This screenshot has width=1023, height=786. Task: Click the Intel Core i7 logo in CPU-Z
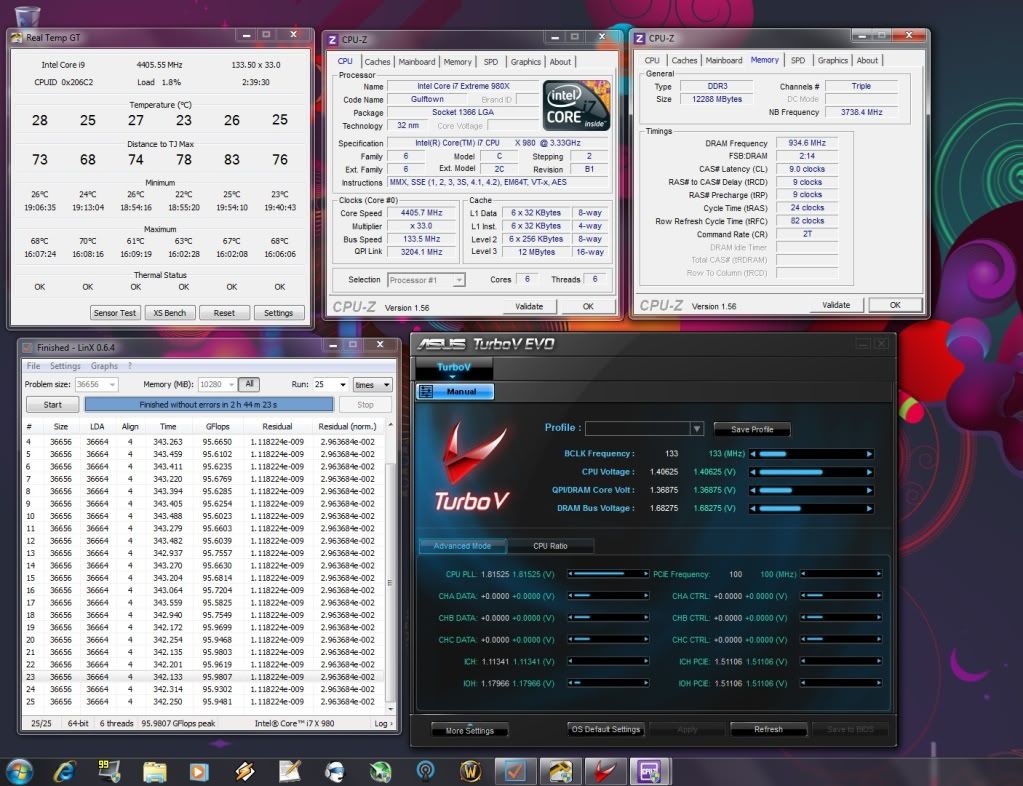click(x=576, y=105)
